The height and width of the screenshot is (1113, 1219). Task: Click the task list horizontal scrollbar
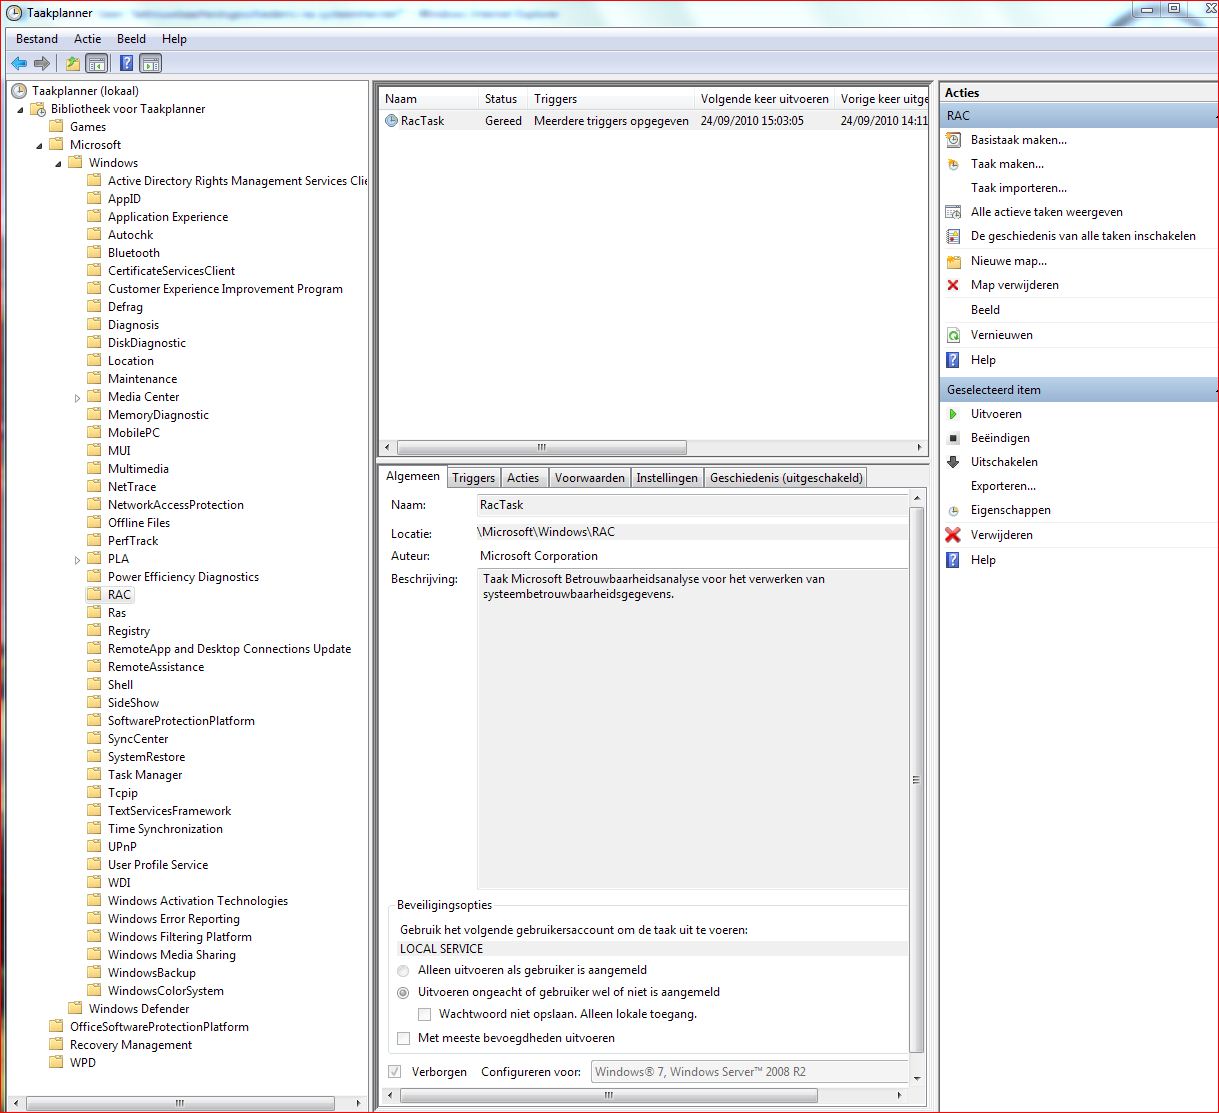pyautogui.click(x=541, y=448)
